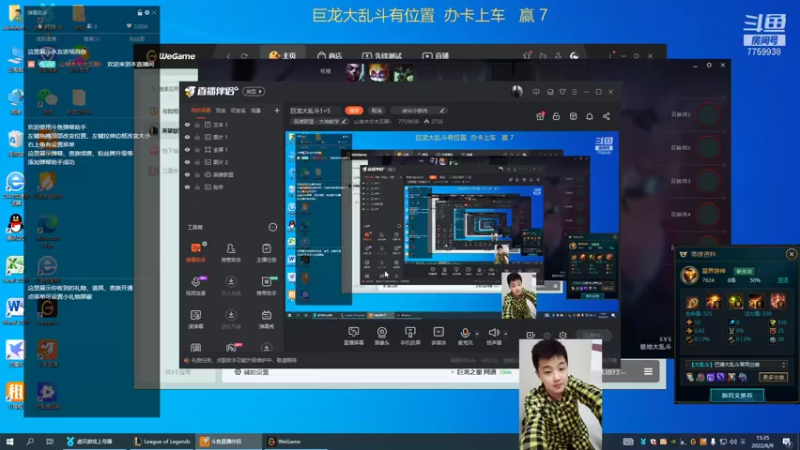Viewport: 800px width, 450px height.
Task: Click the message icon in companion title bar
Action: tap(536, 92)
